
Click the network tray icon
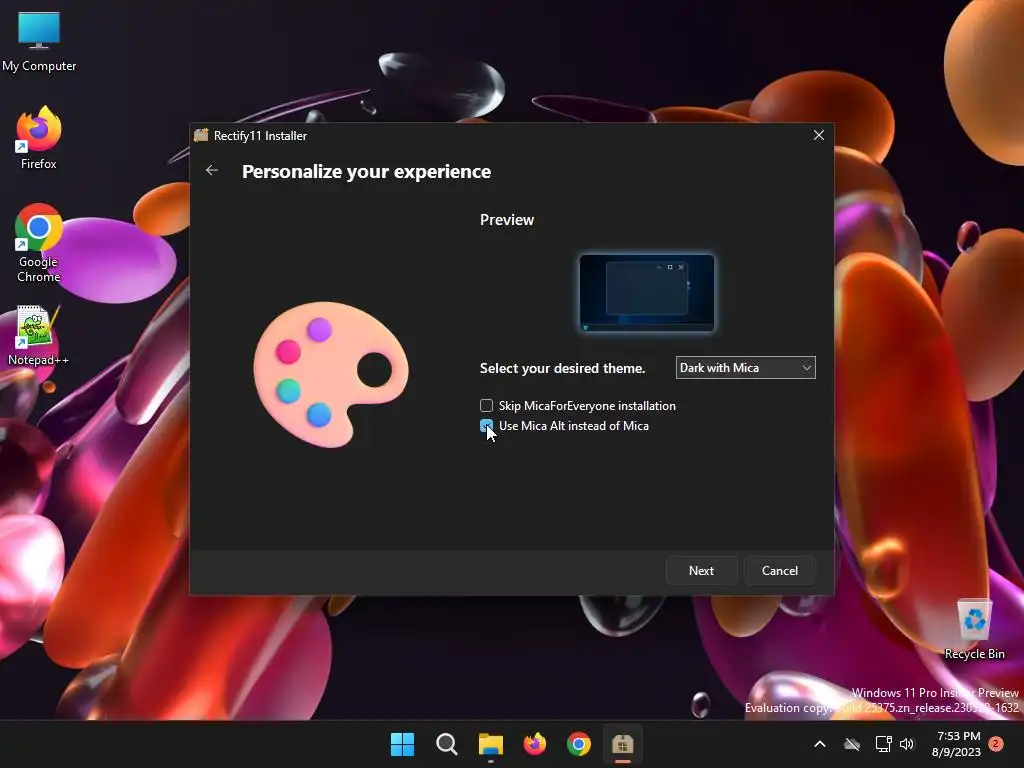884,744
